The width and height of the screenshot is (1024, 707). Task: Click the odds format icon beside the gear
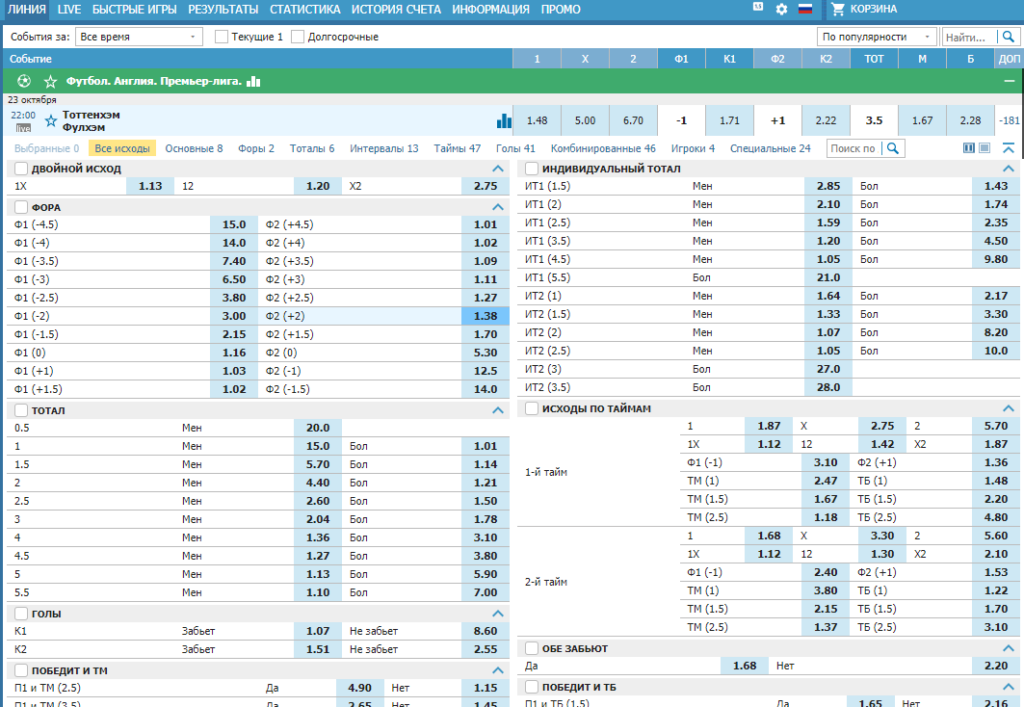coord(758,7)
